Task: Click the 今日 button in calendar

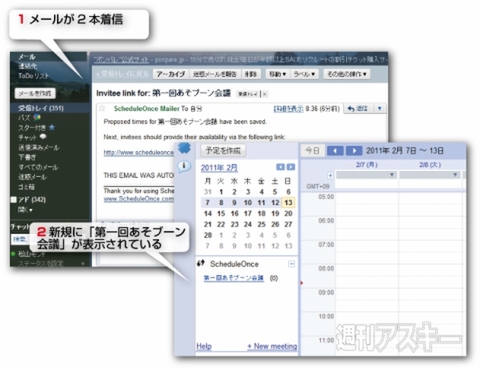Action: 313,151
